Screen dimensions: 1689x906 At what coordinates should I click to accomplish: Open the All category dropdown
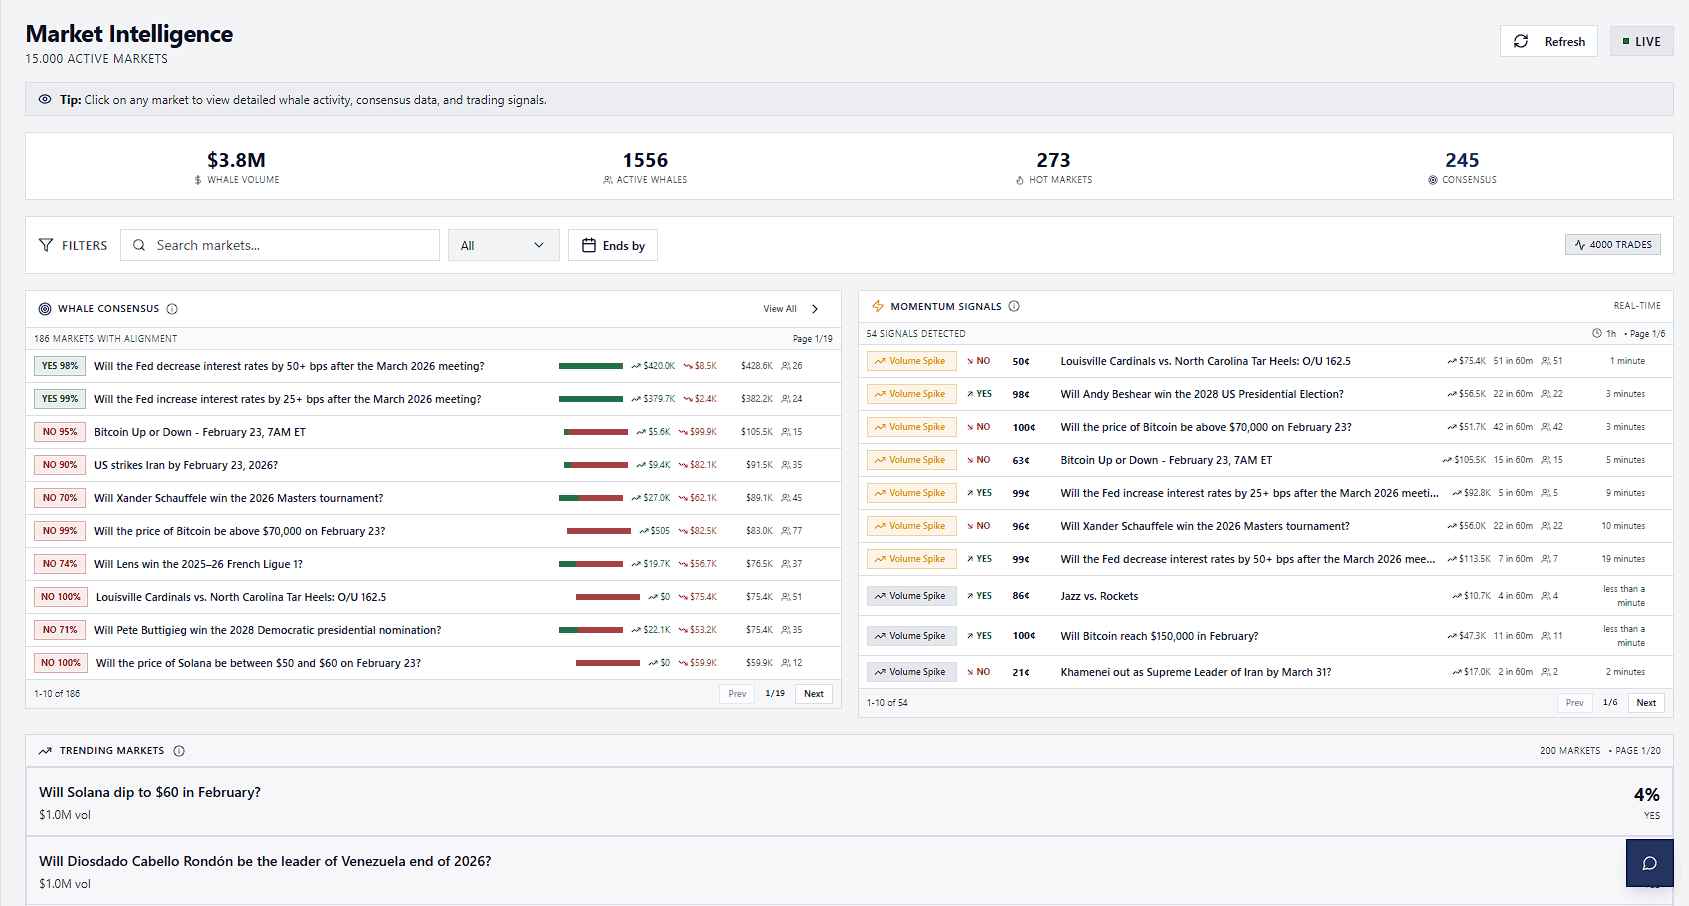coord(503,244)
